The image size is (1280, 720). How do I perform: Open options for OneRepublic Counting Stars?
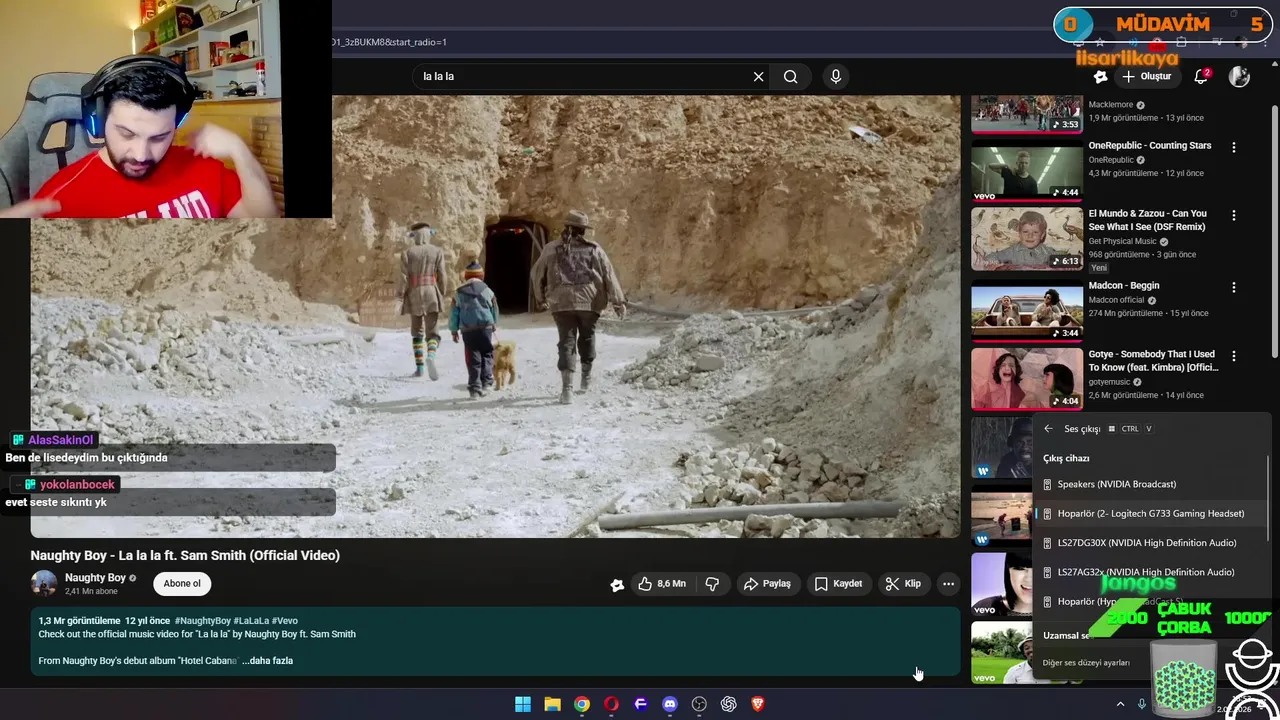point(1233,147)
